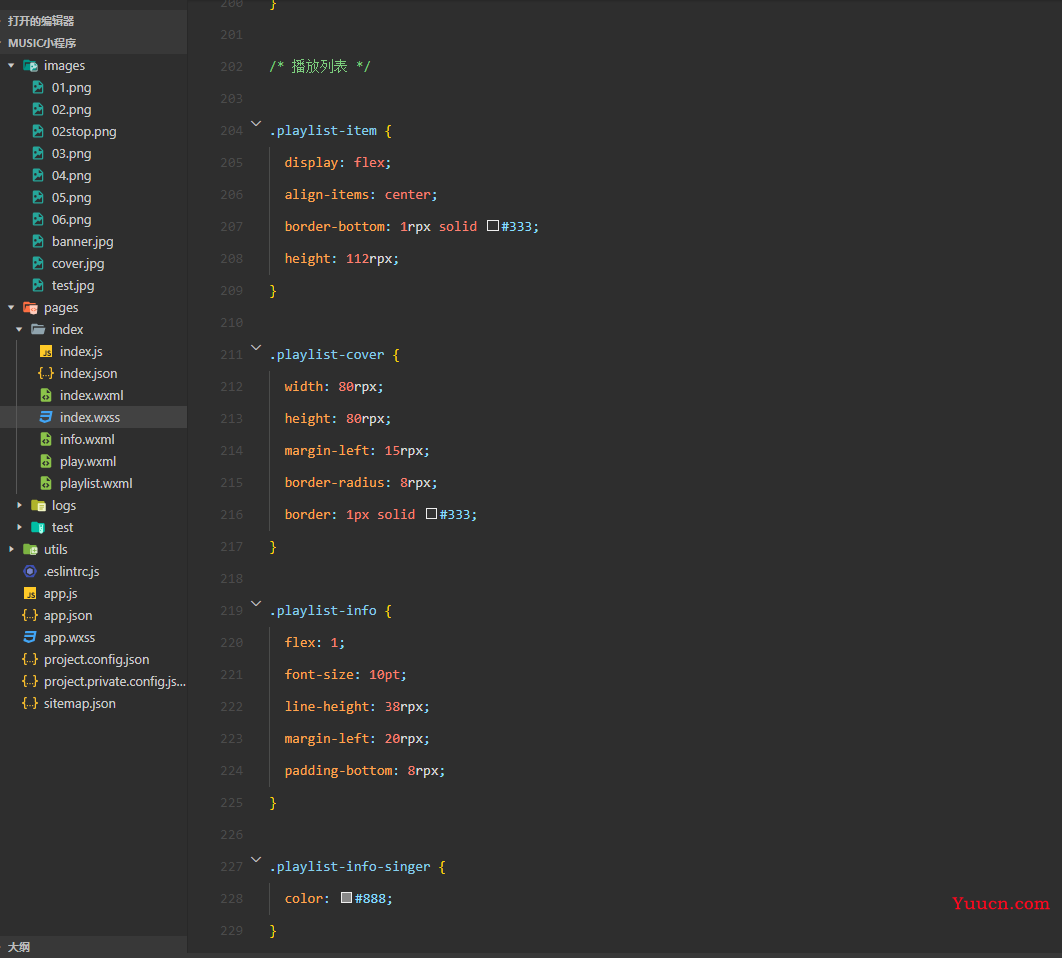
Task: Click the index.js JavaScript file icon
Action: (46, 352)
